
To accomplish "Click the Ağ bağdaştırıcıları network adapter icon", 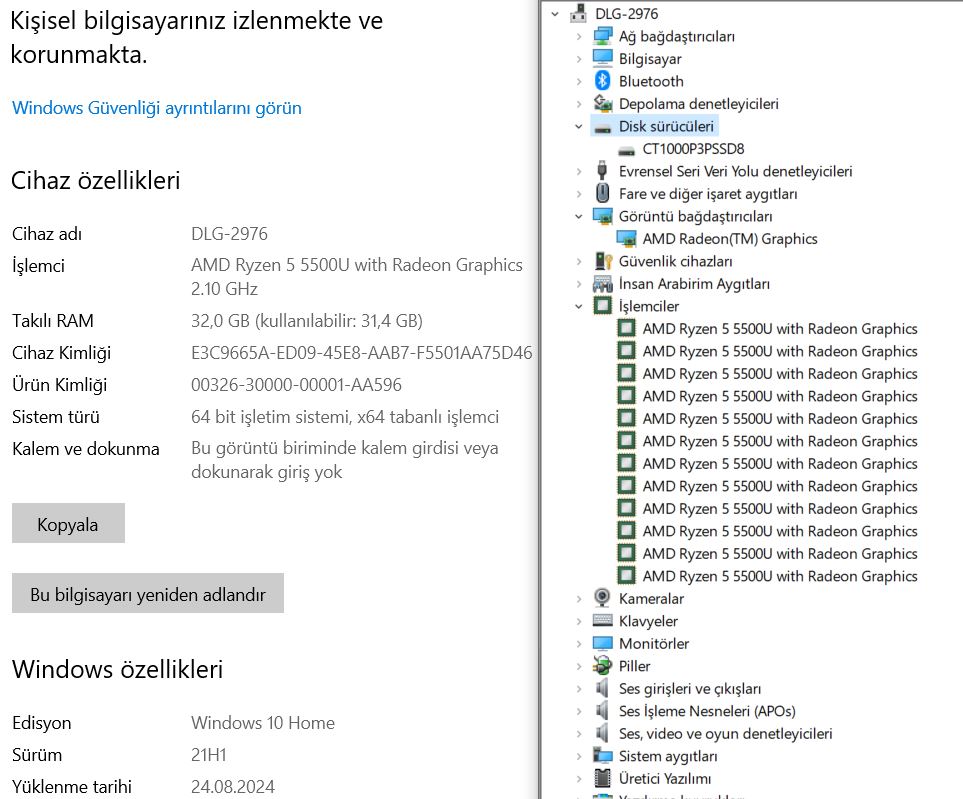I will (602, 36).
